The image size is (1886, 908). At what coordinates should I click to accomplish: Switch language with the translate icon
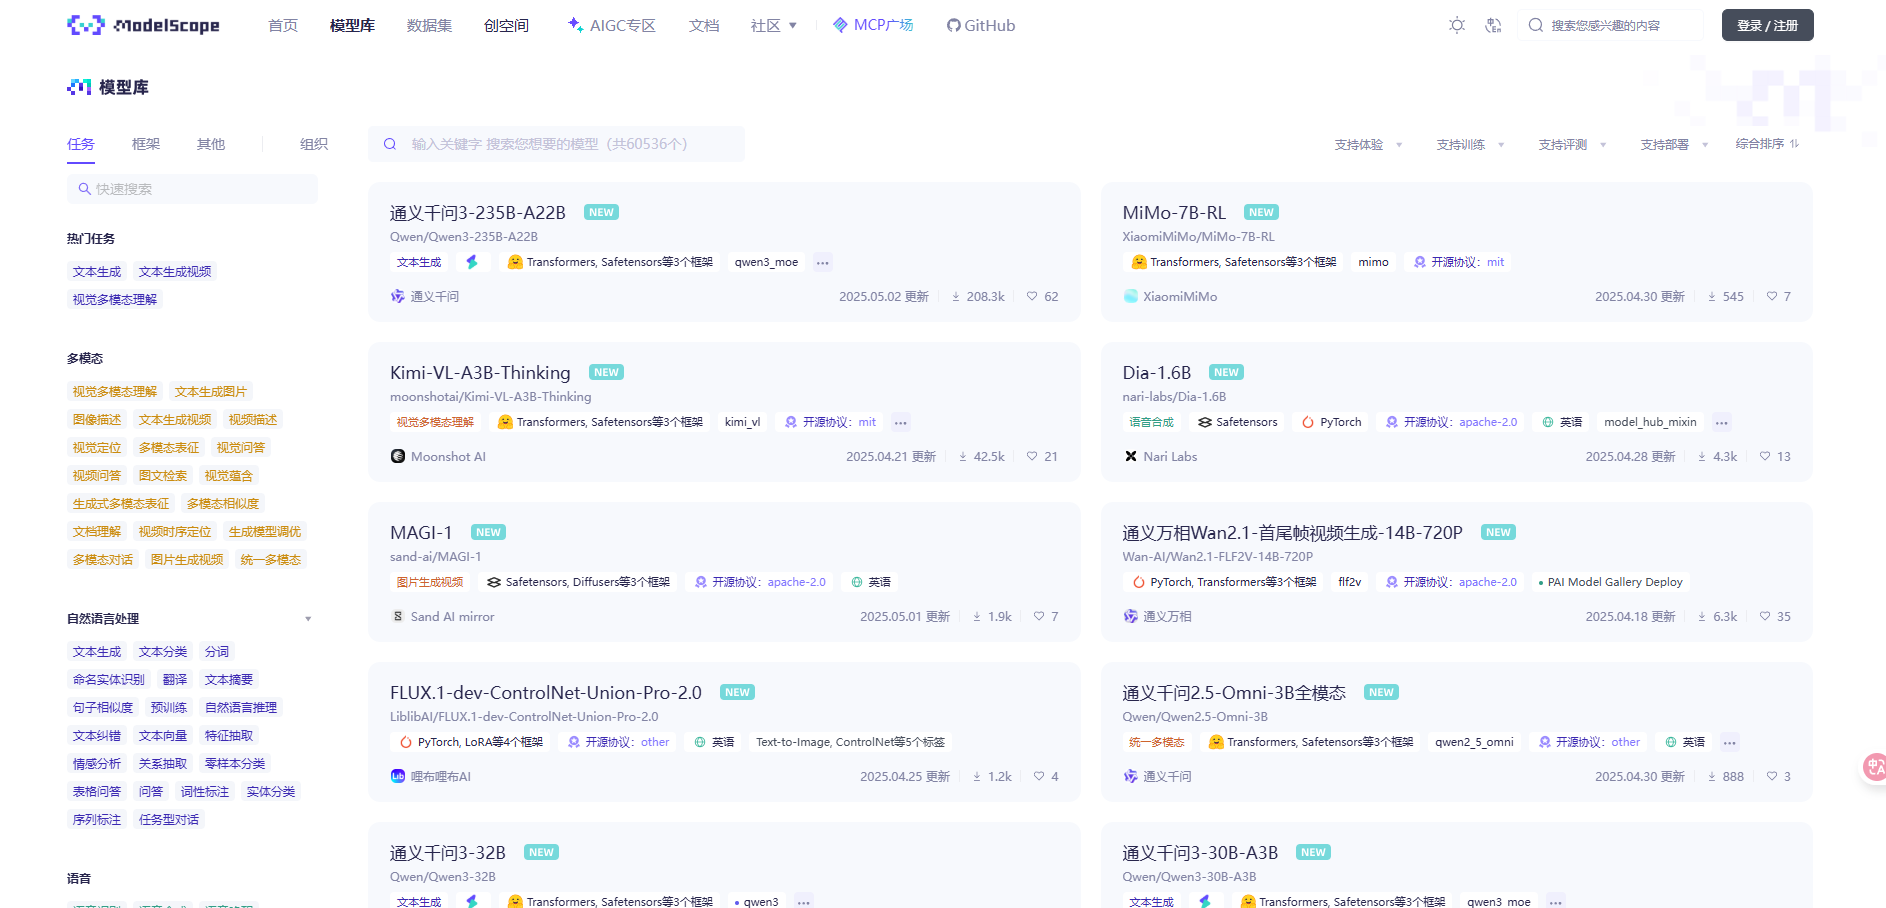tap(1493, 25)
